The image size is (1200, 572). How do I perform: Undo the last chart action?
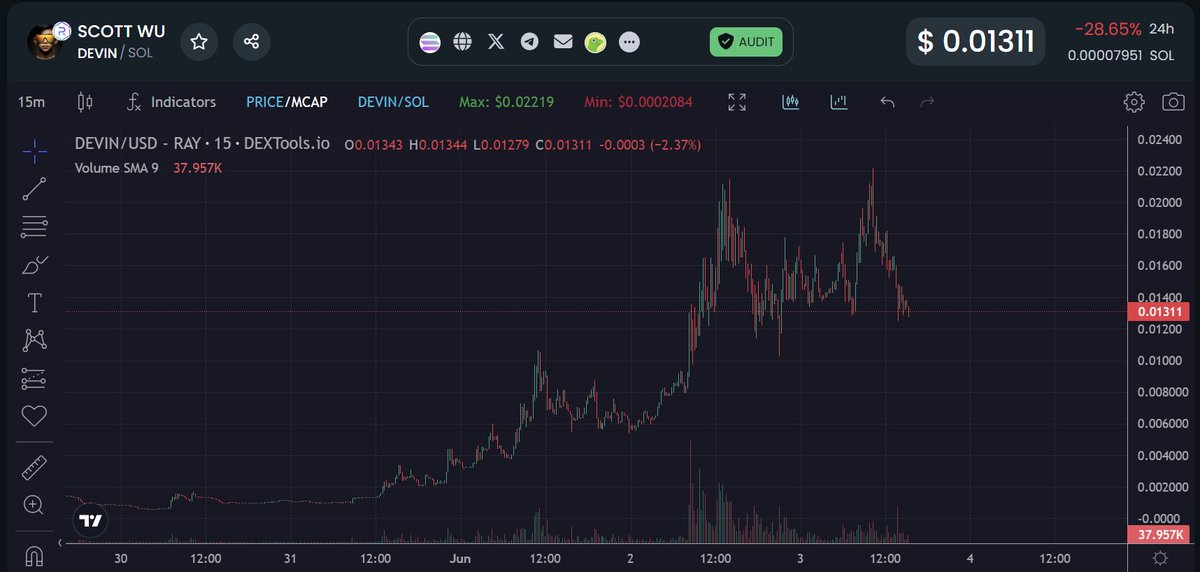(887, 102)
